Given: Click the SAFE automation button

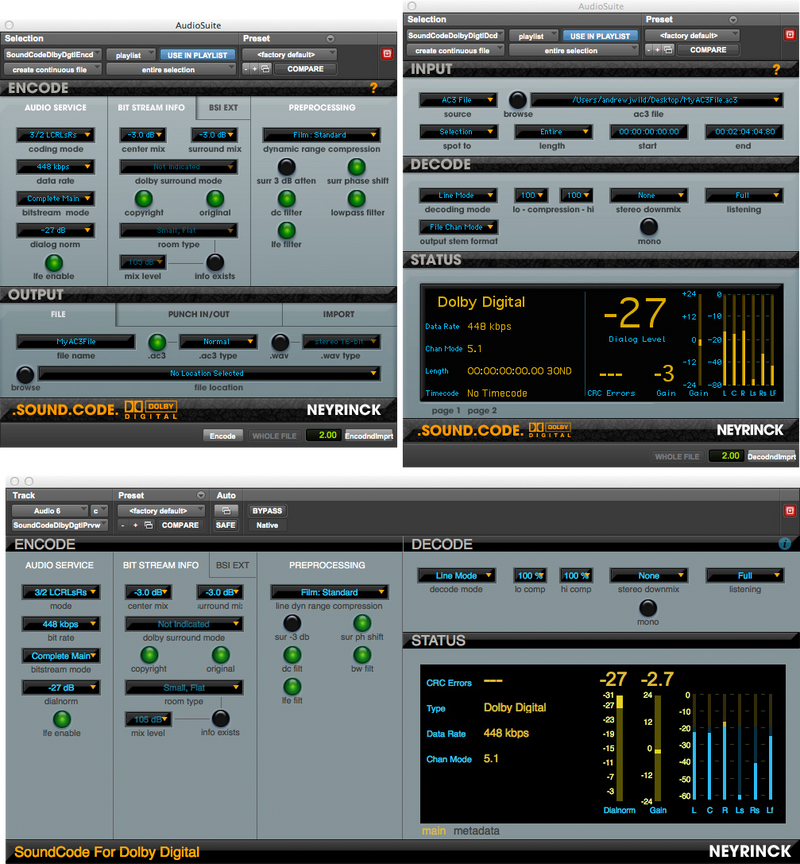Looking at the screenshot, I should (226, 525).
